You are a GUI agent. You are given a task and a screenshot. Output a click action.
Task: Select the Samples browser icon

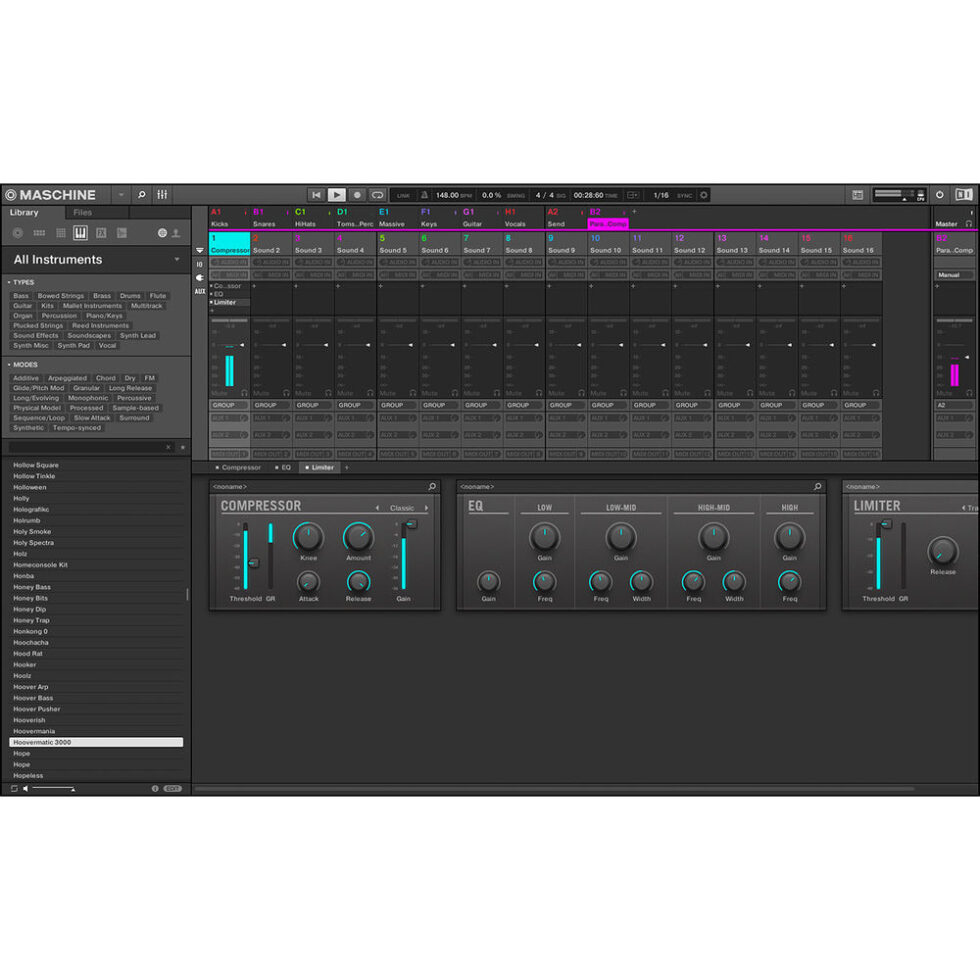point(122,233)
